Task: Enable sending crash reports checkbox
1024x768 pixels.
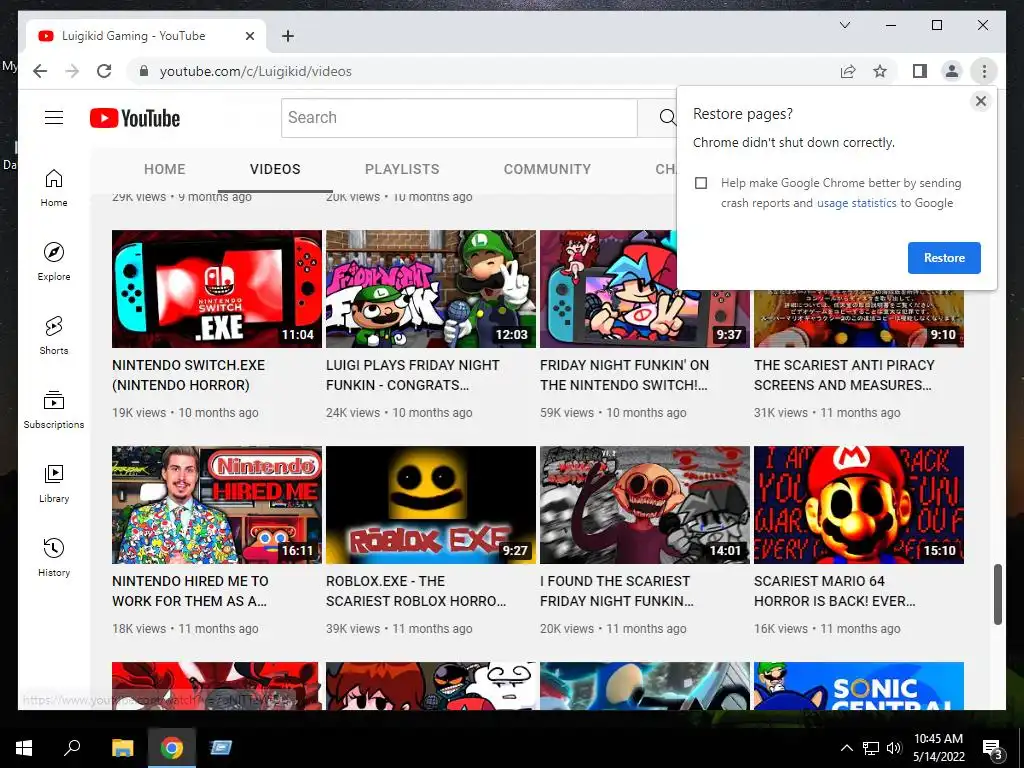Action: click(x=701, y=183)
